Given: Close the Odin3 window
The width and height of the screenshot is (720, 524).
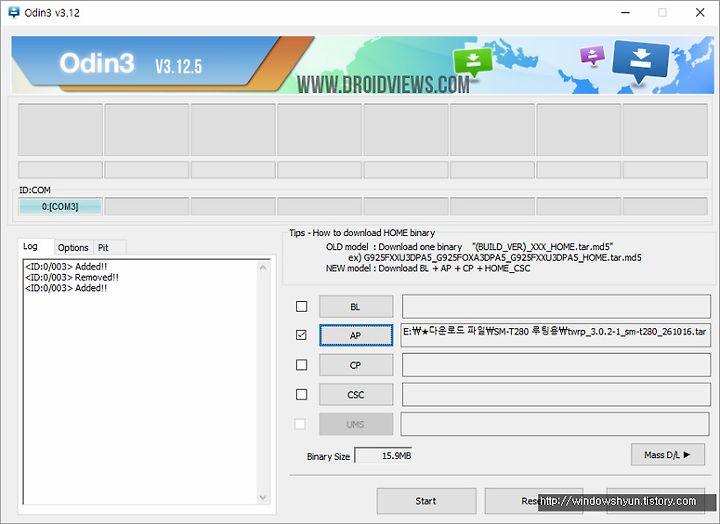Looking at the screenshot, I should coord(700,12).
